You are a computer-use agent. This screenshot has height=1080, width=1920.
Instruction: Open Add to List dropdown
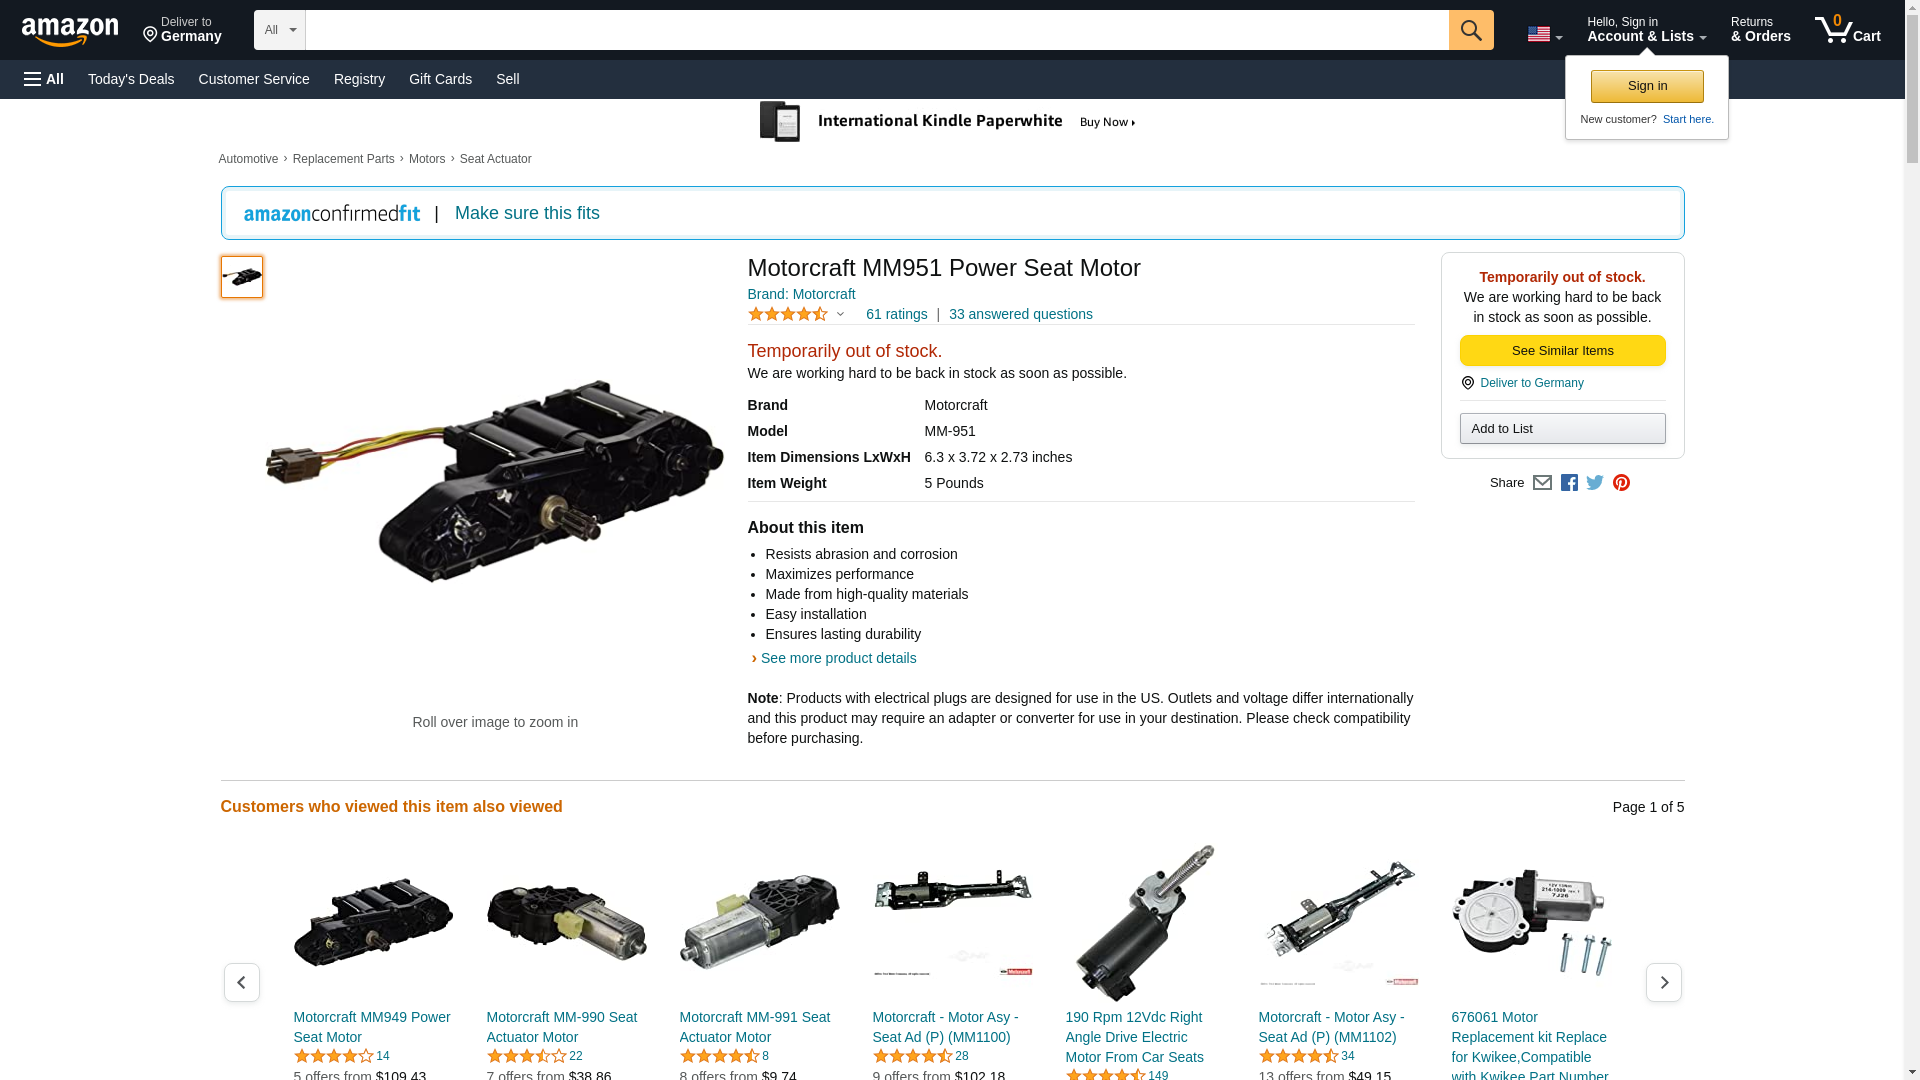pyautogui.click(x=1562, y=428)
